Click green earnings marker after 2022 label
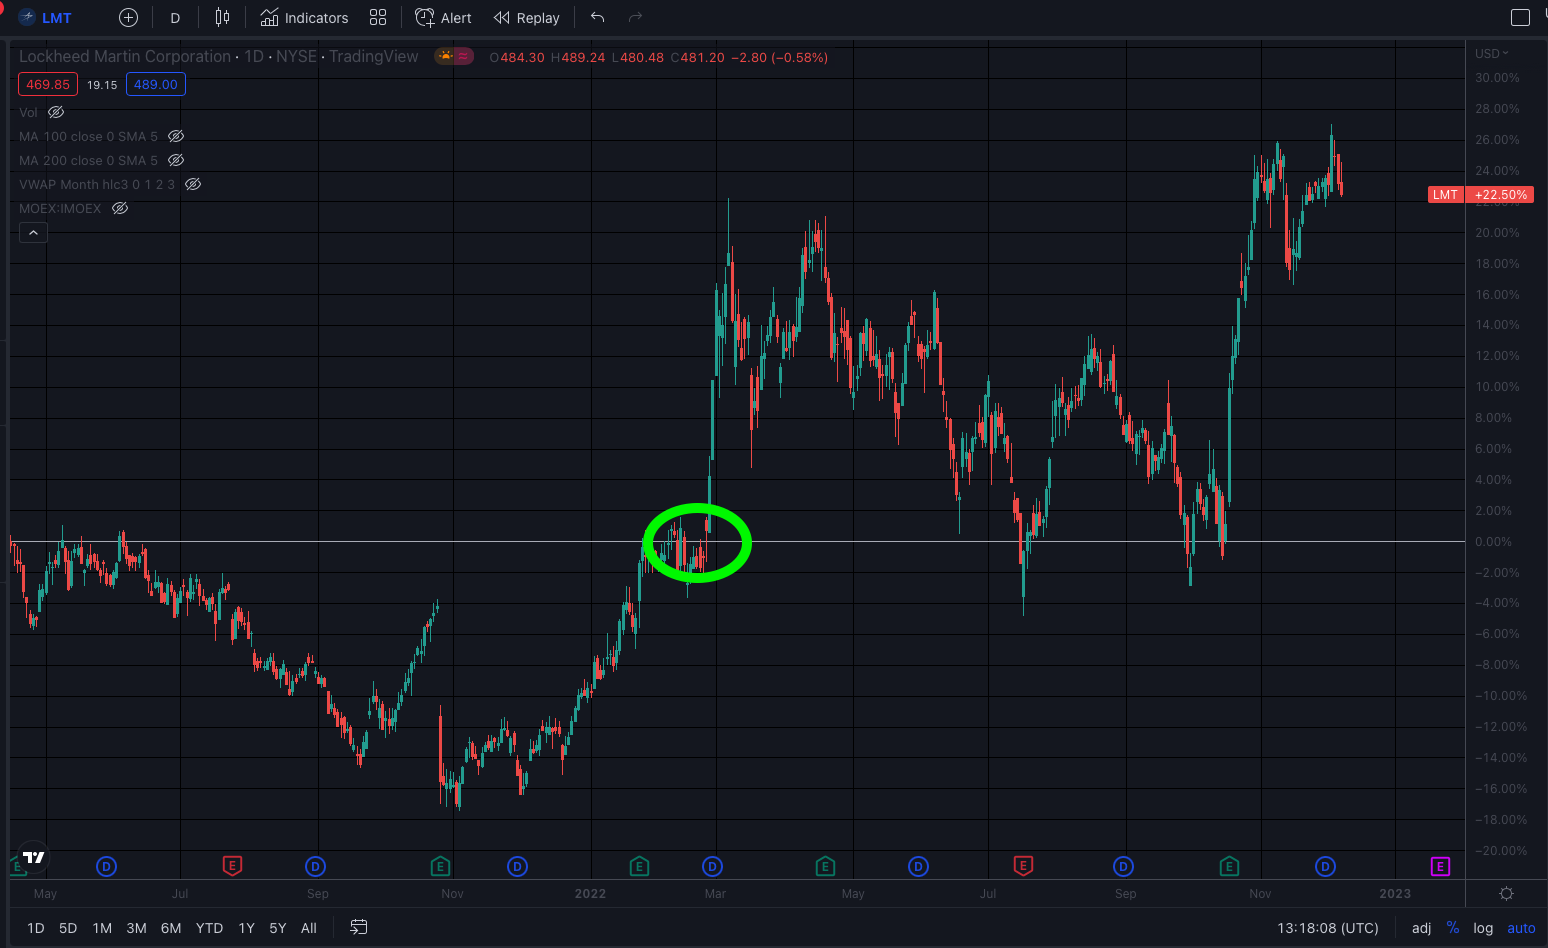Screen dimensions: 1548x948 tap(639, 866)
